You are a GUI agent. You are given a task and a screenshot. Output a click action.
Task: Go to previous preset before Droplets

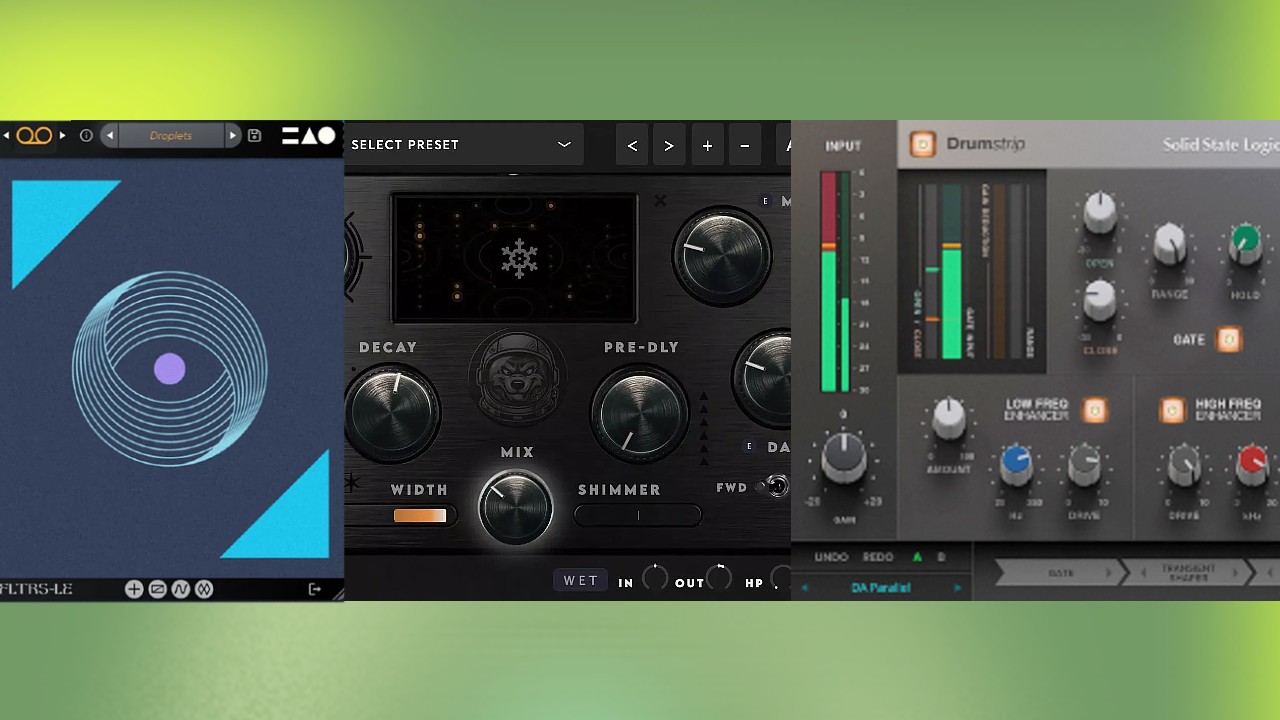(x=110, y=135)
